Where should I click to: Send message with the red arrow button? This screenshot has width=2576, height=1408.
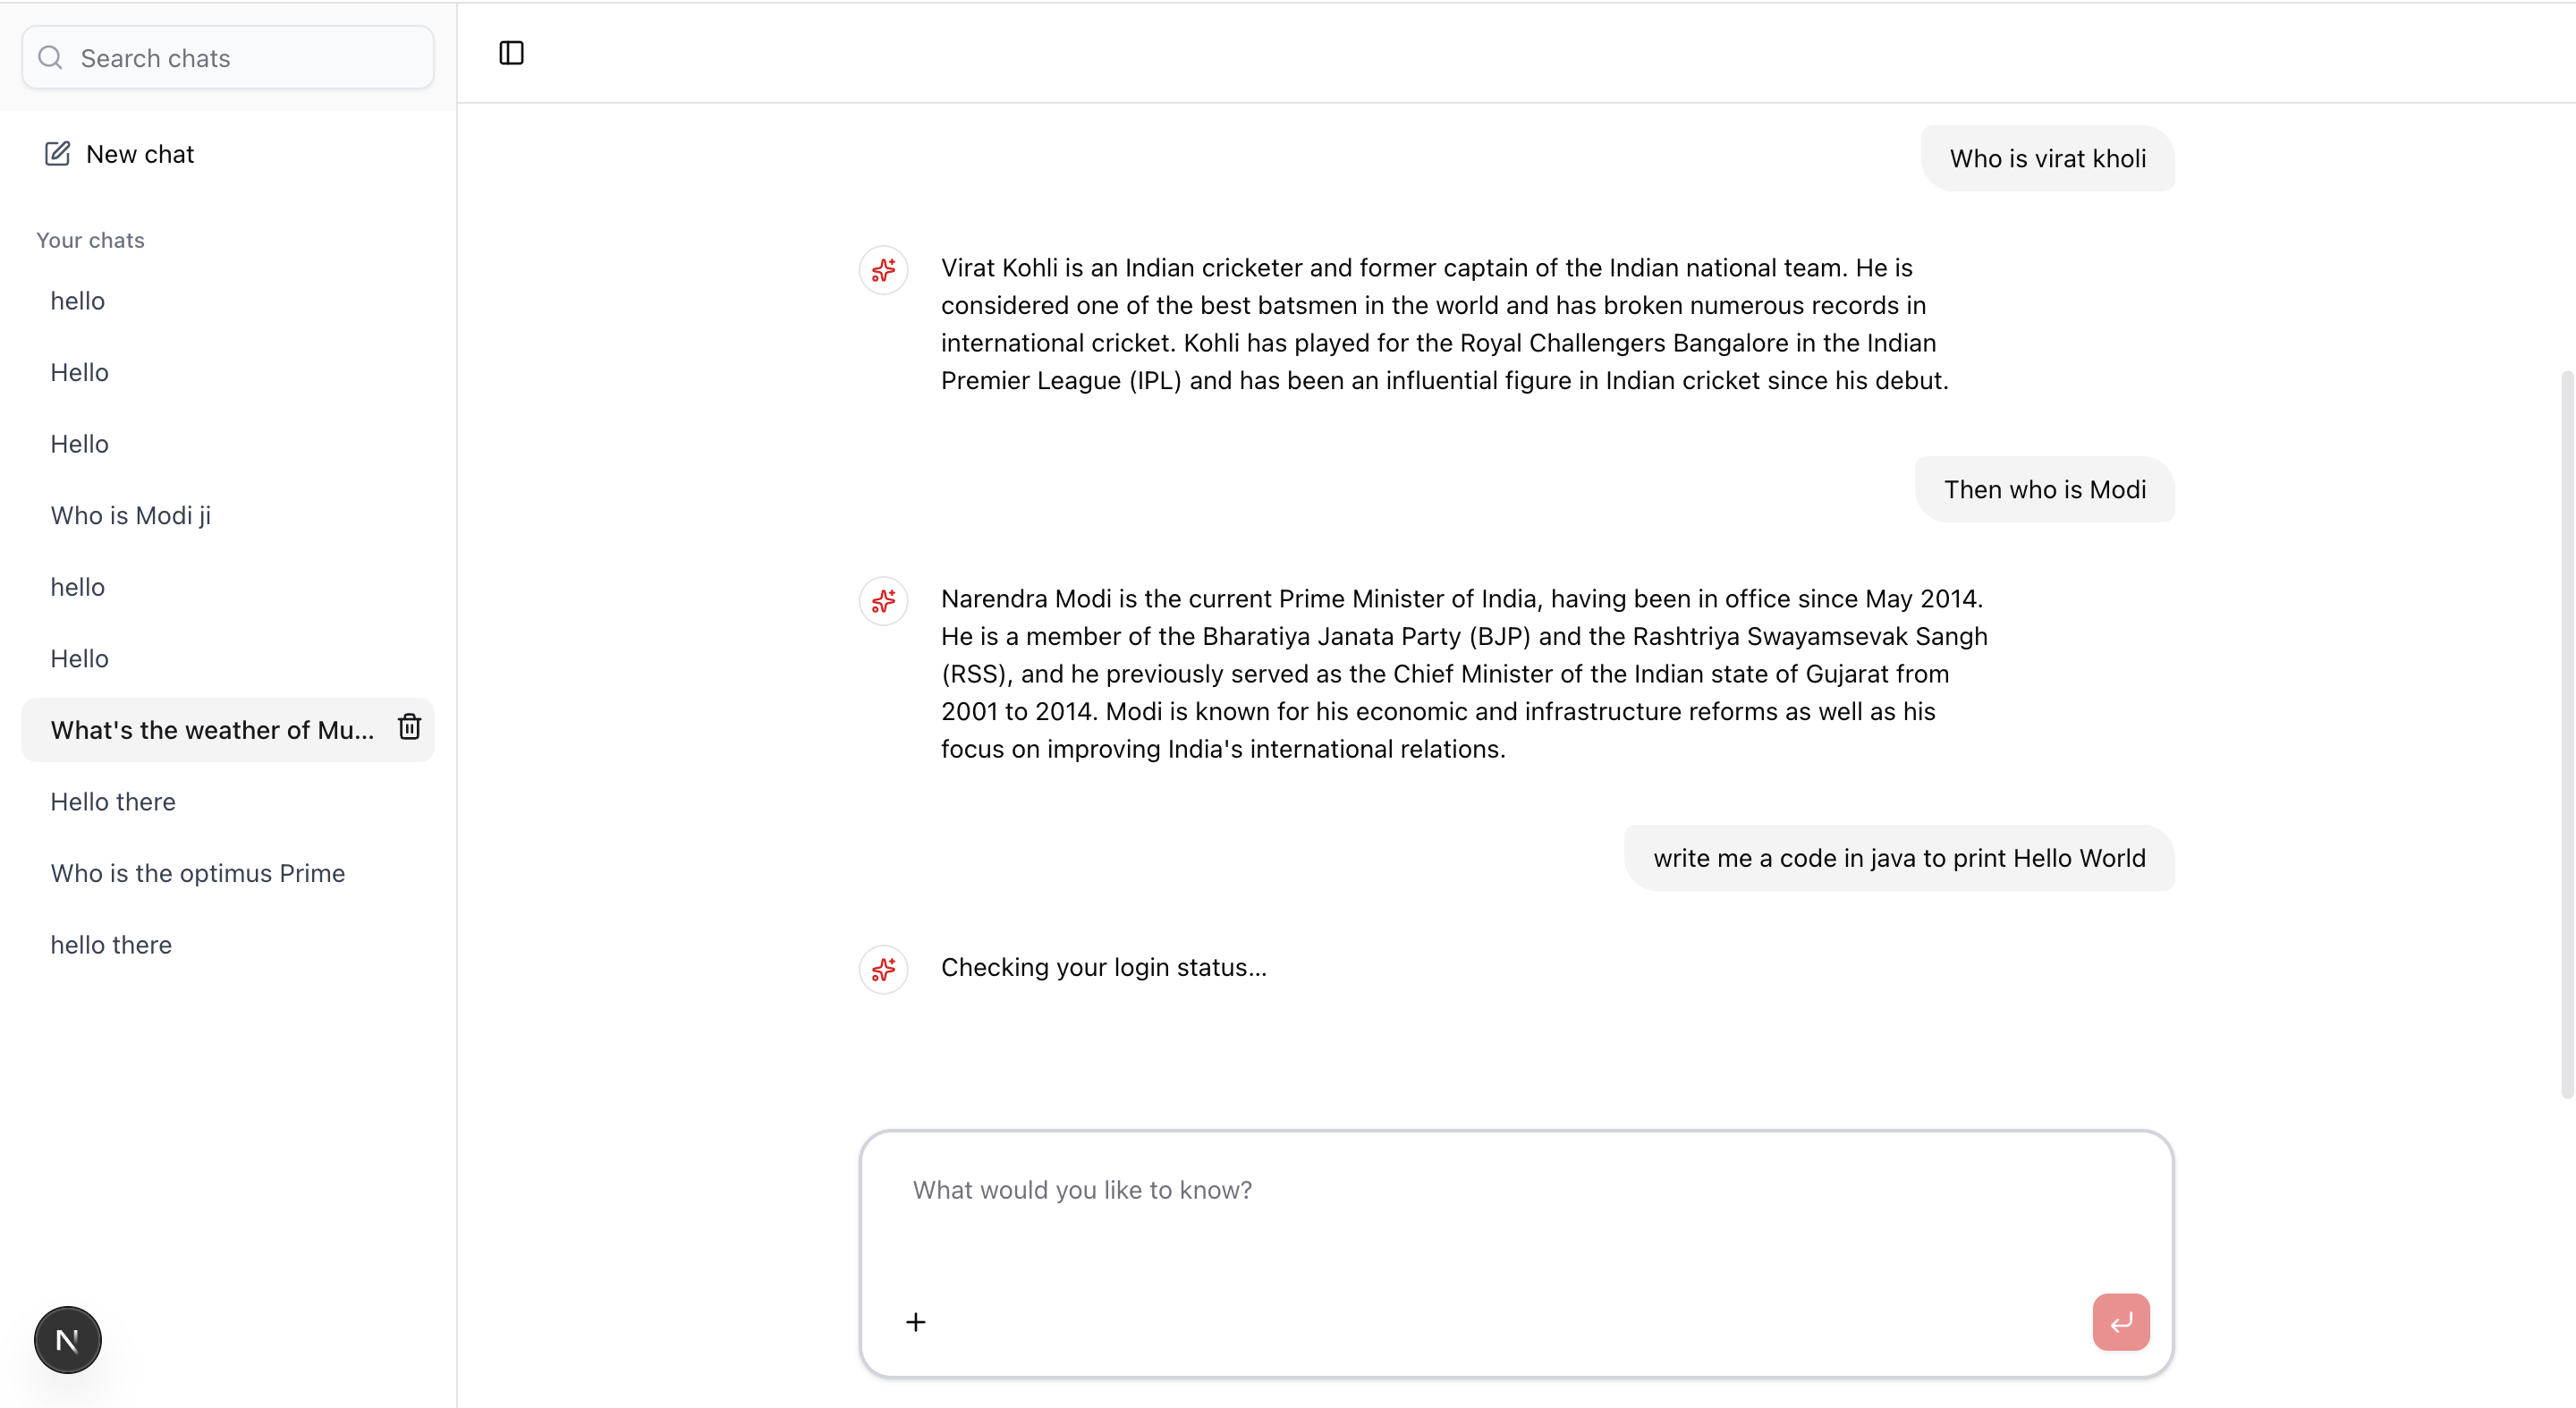point(2120,1322)
